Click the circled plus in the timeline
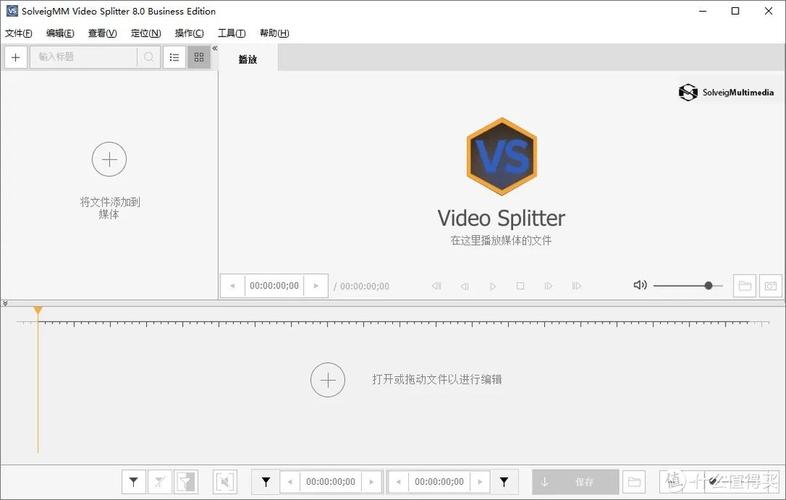 click(x=328, y=380)
